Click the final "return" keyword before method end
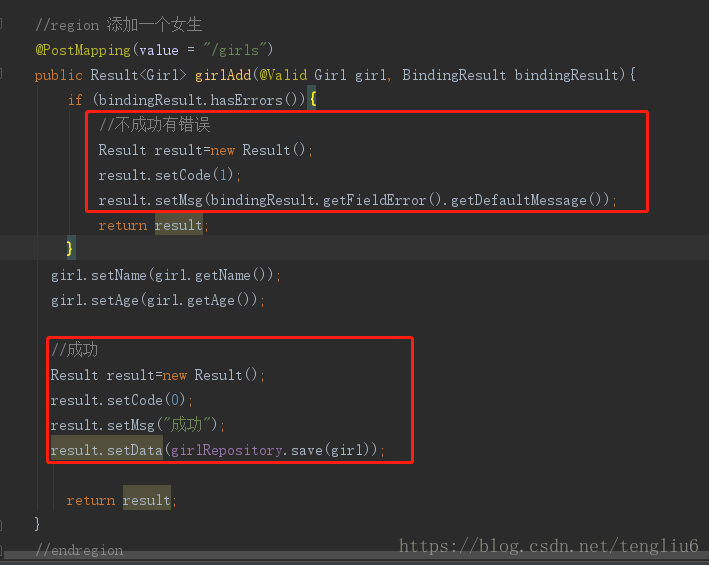This screenshot has width=710, height=566. [91, 500]
